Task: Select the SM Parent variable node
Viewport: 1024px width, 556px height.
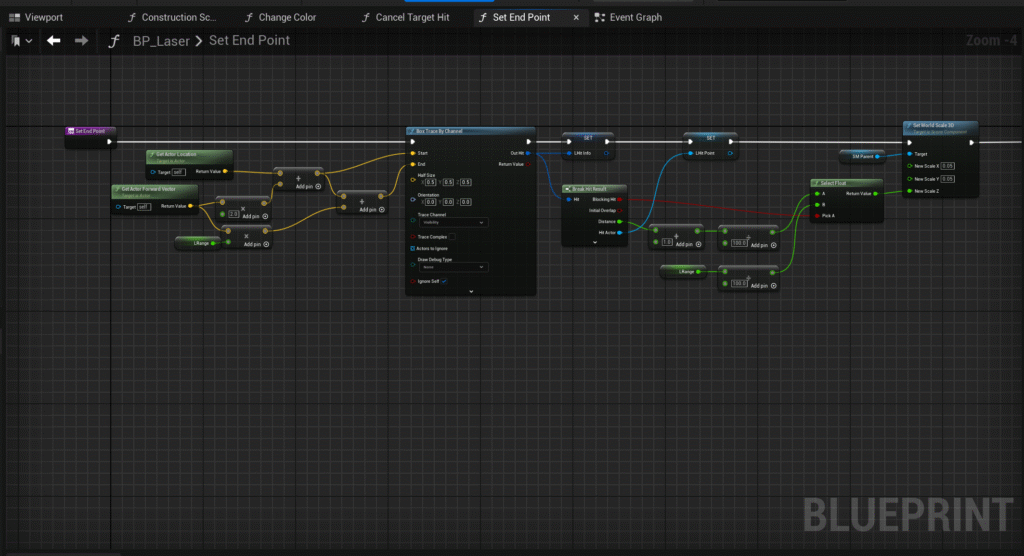Action: (862, 157)
